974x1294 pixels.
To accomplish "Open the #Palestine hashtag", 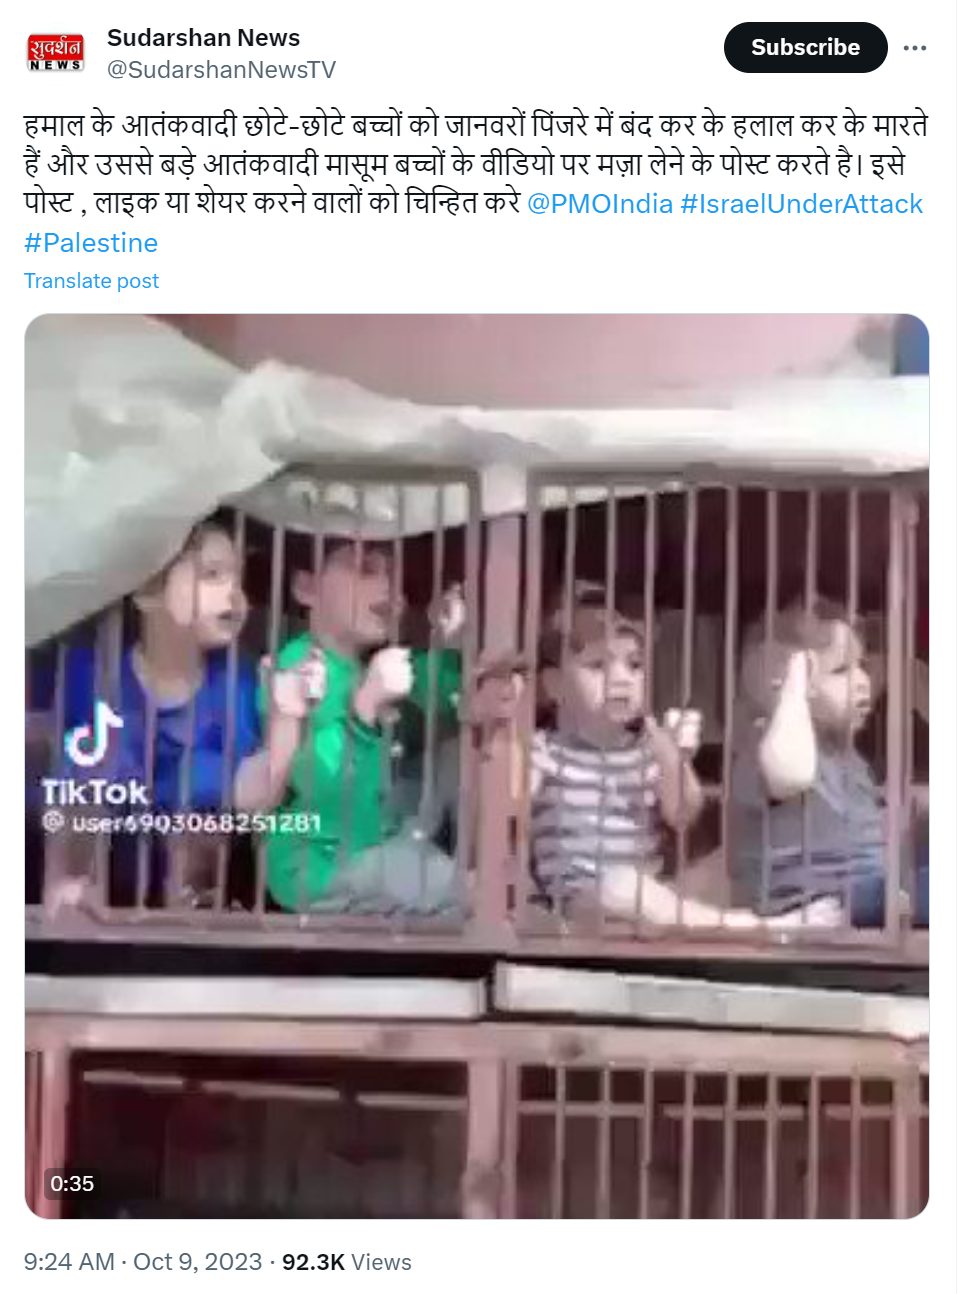I will (x=91, y=243).
